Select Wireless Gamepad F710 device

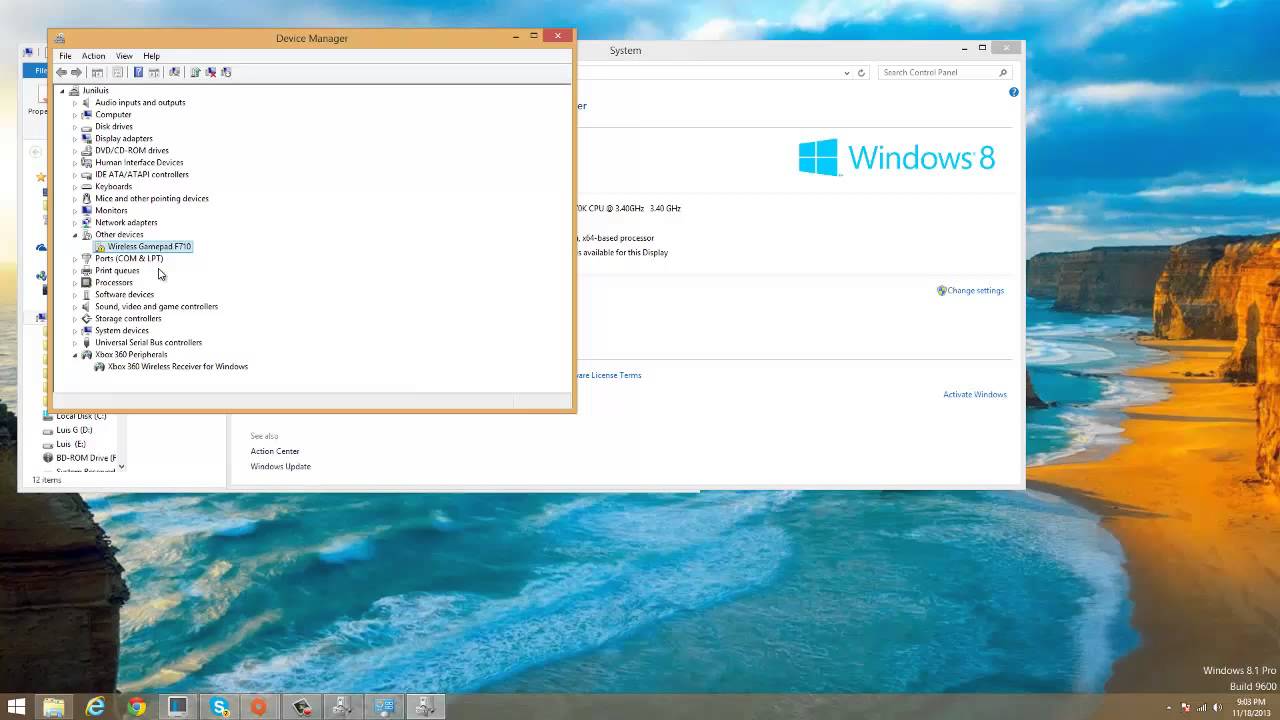[x=149, y=246]
